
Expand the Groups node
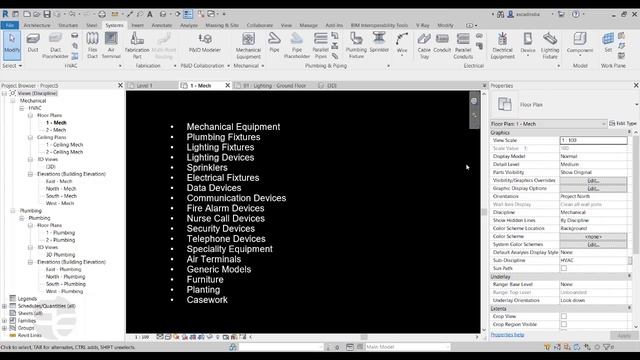coord(4,328)
